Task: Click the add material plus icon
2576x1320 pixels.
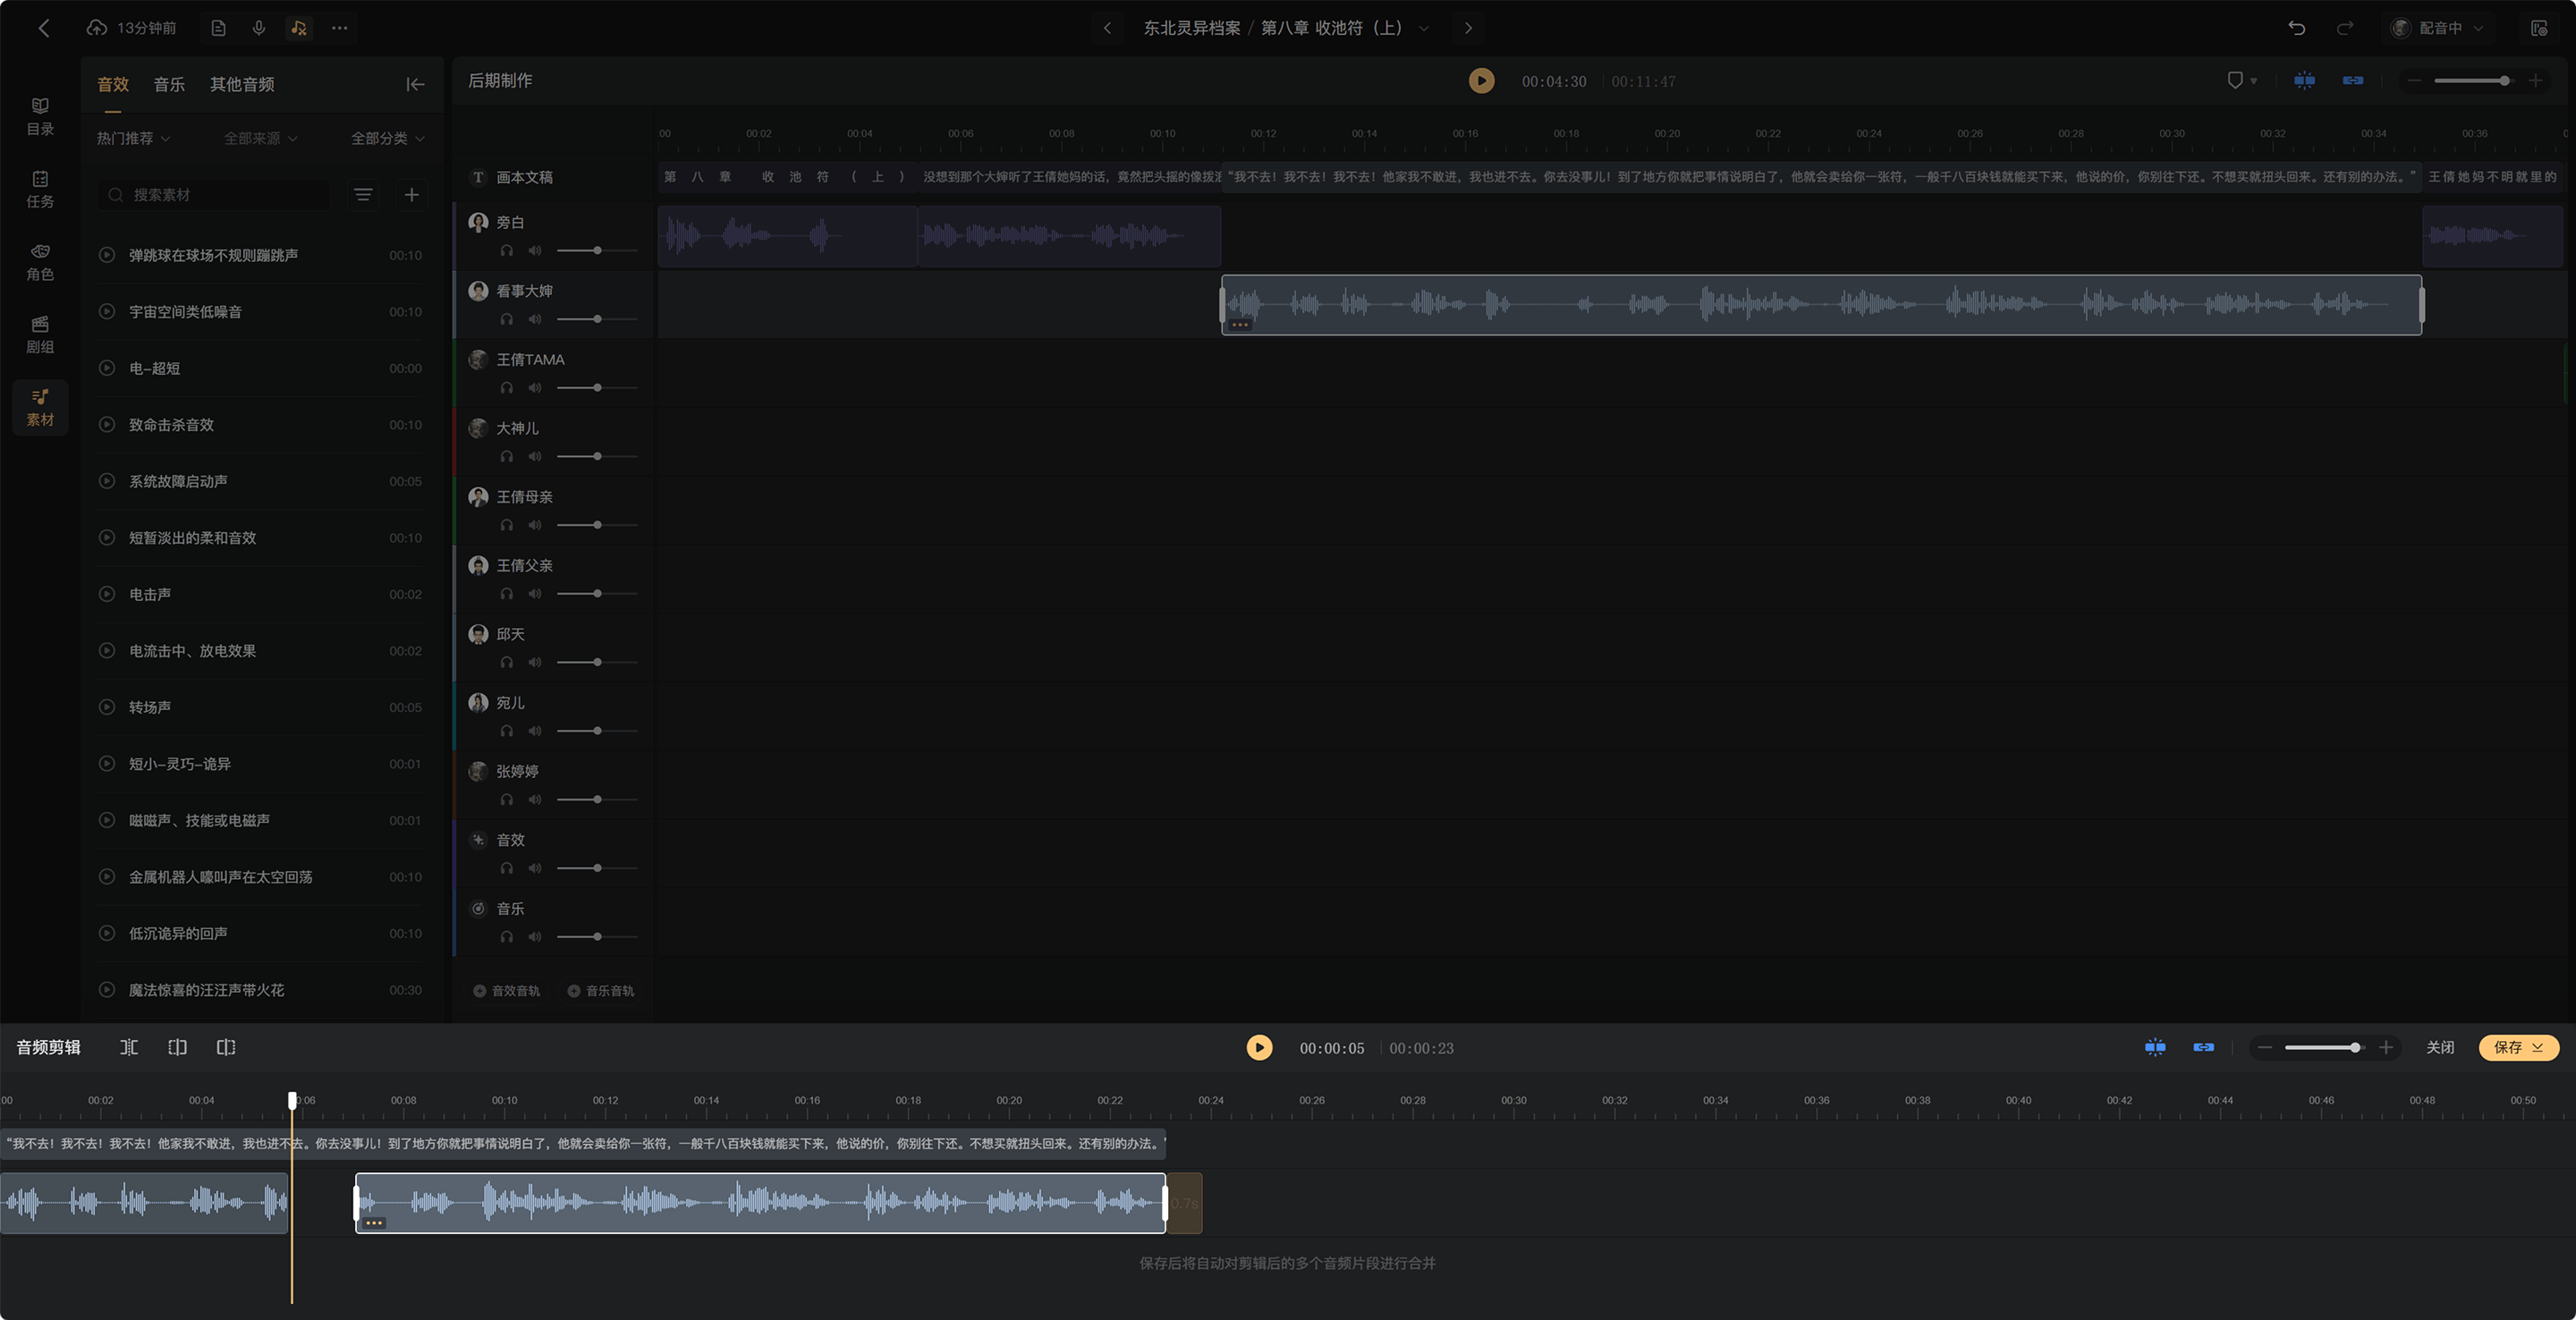Action: point(412,195)
